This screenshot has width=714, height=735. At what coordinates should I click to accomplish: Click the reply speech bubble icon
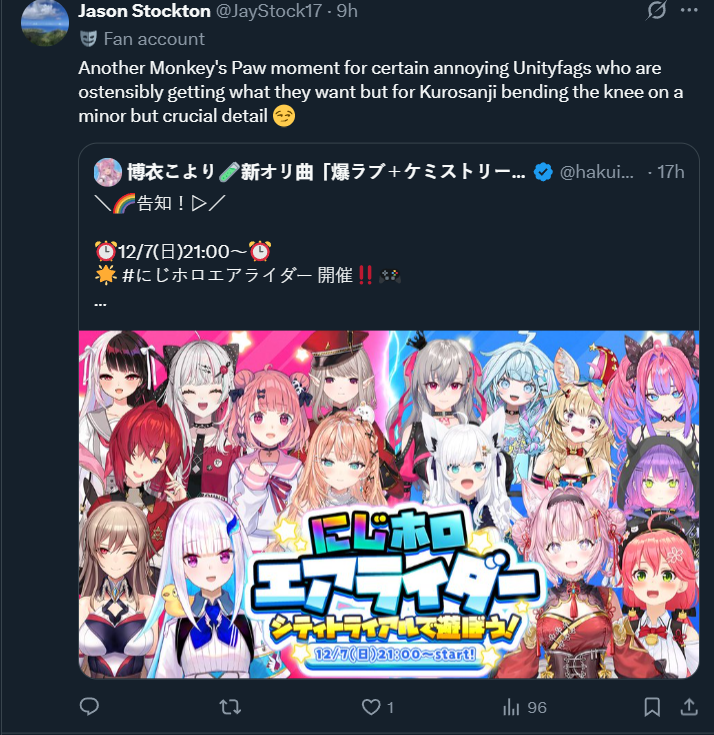click(x=89, y=706)
